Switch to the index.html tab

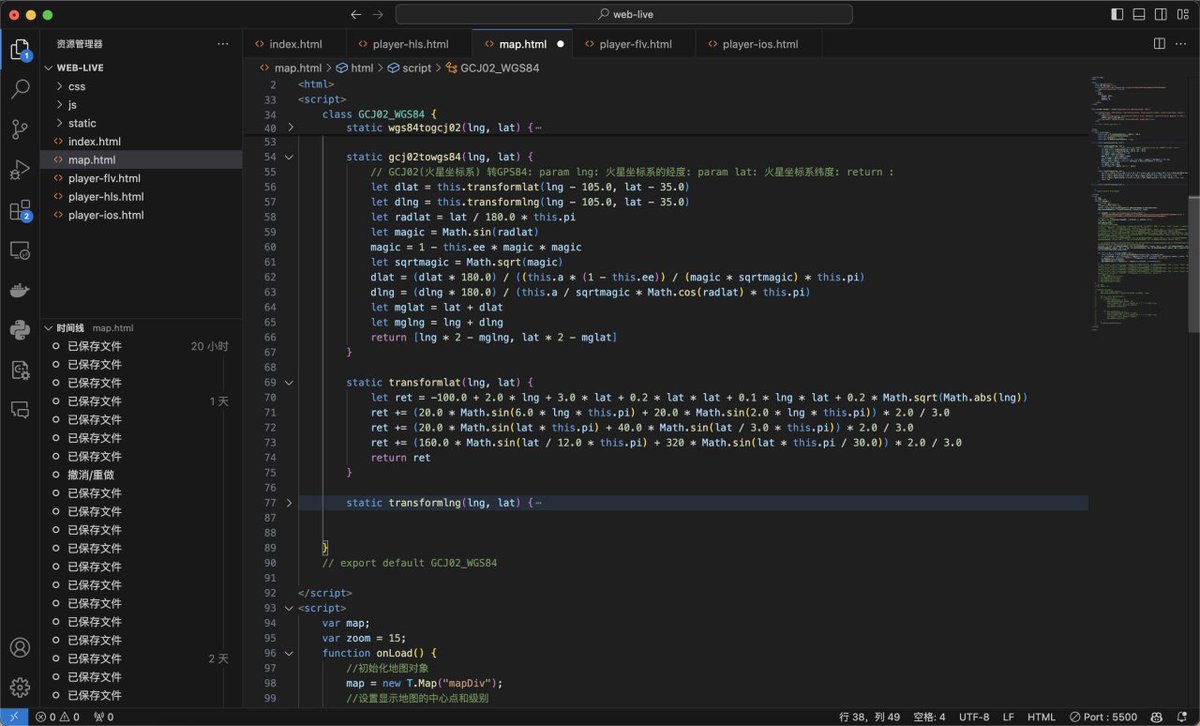tap(295, 44)
